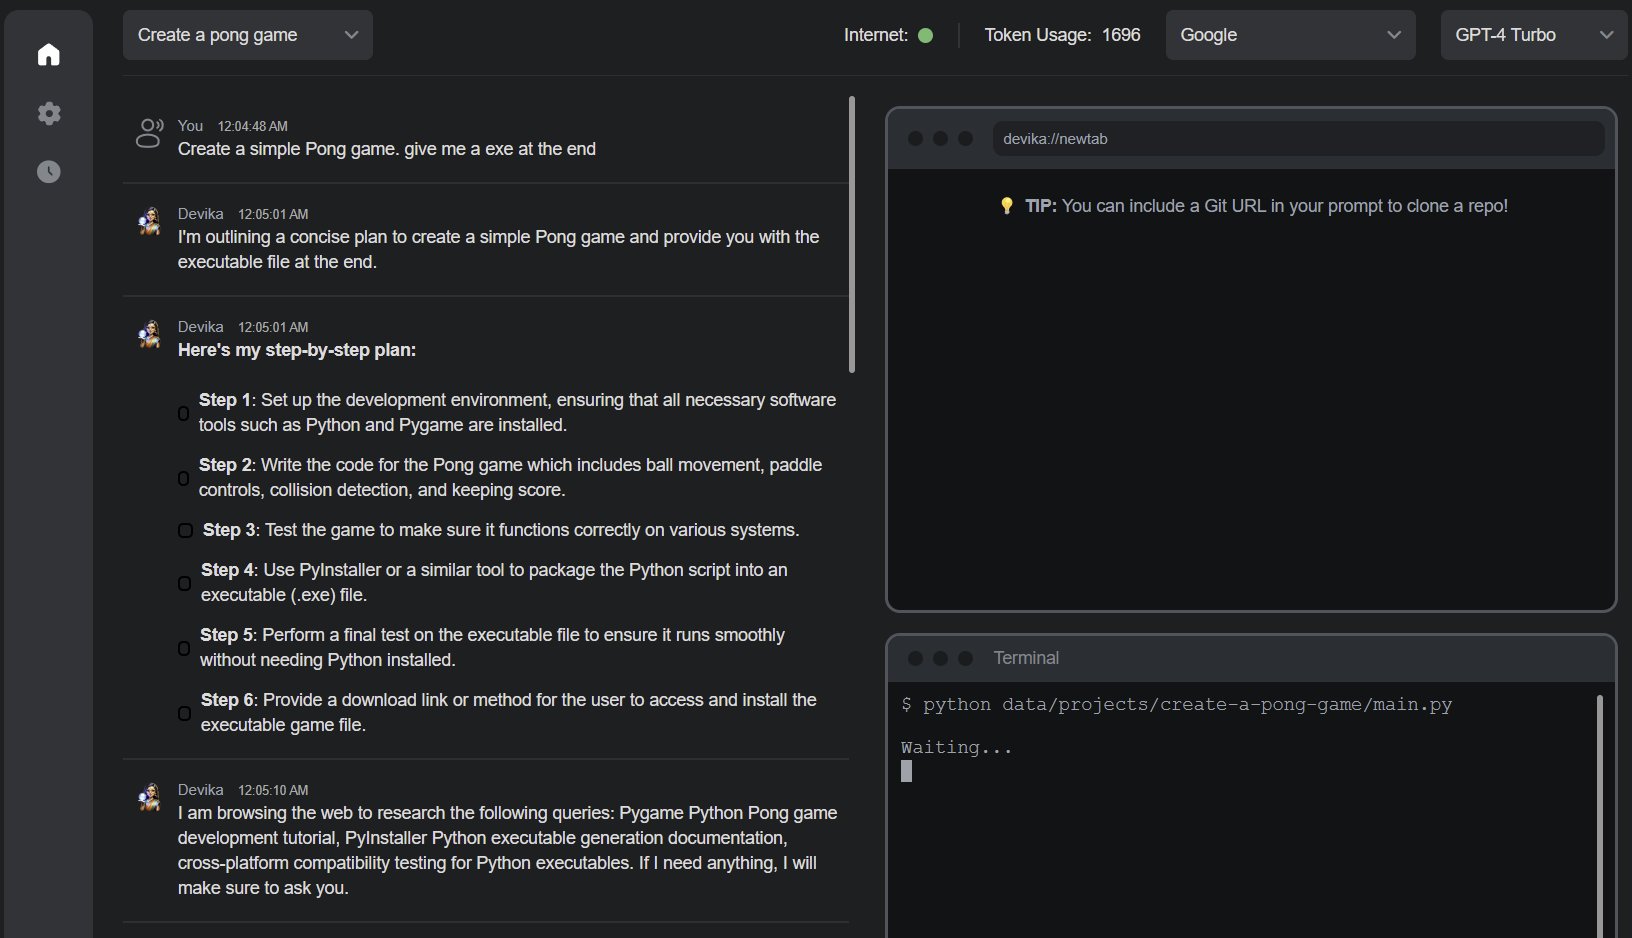1632x938 pixels.
Task: Open the GPT-4 Turbo model dropdown
Action: 1534,35
